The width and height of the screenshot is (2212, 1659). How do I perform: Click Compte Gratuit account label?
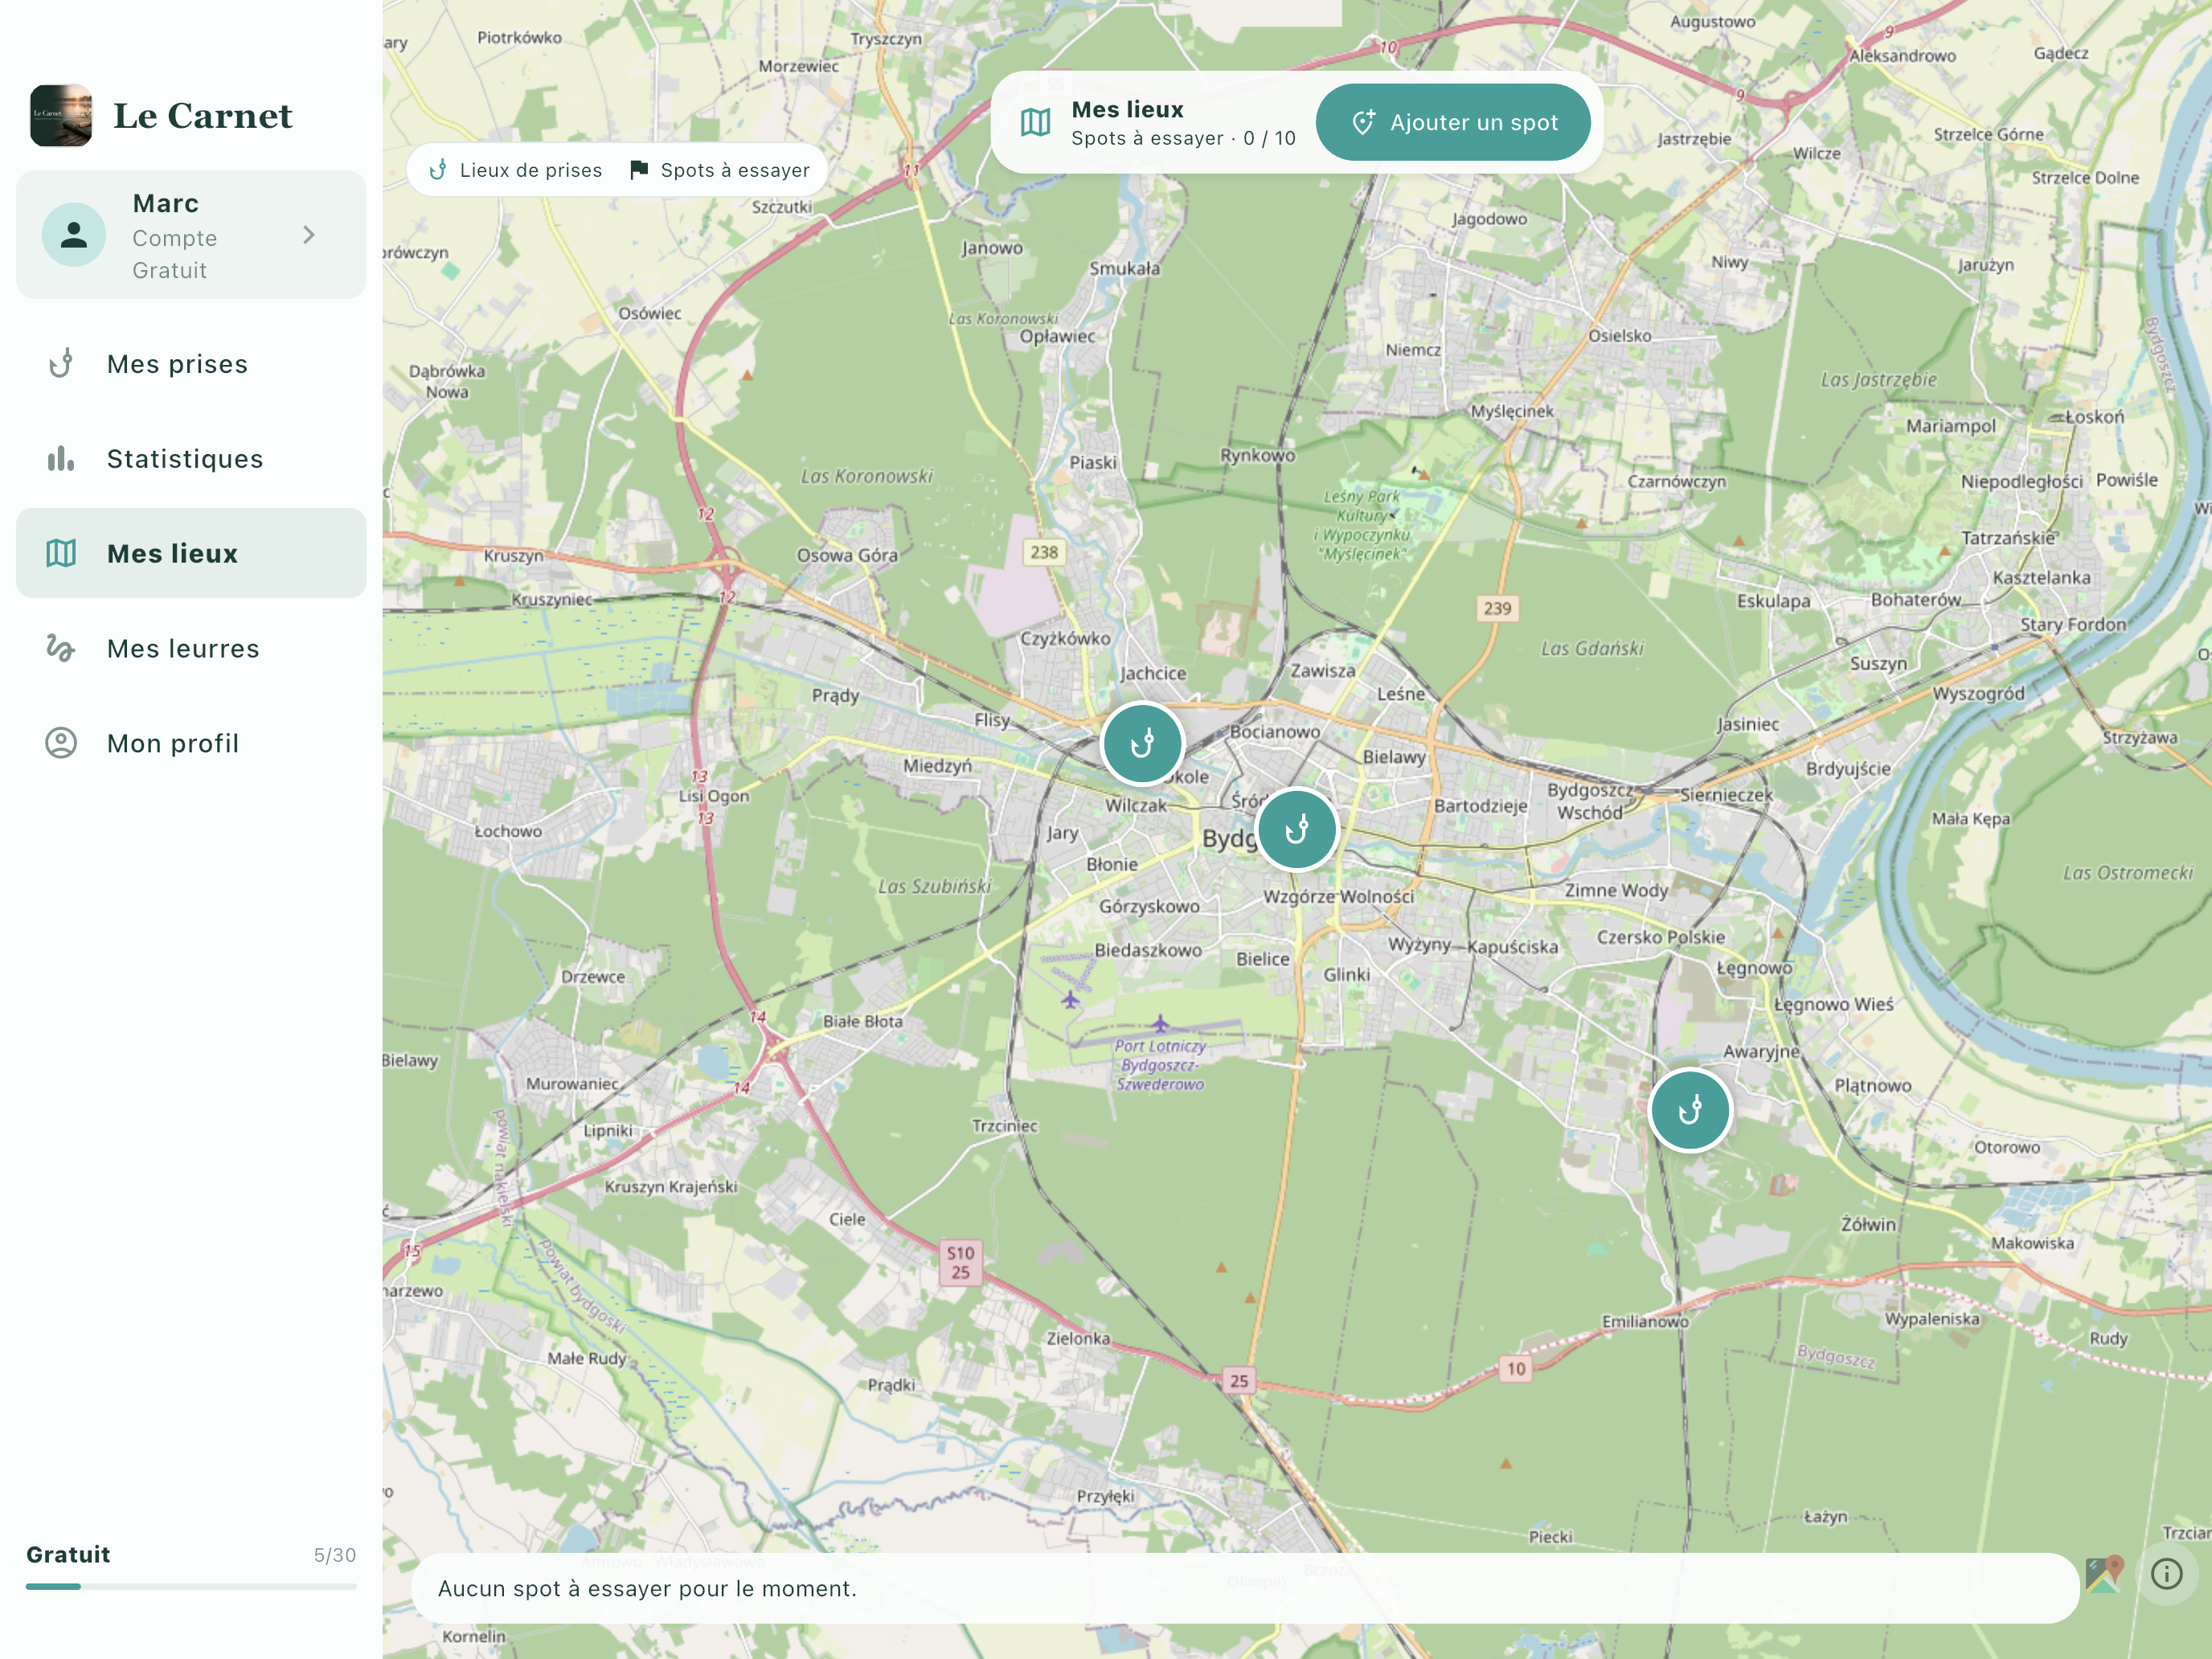(175, 254)
